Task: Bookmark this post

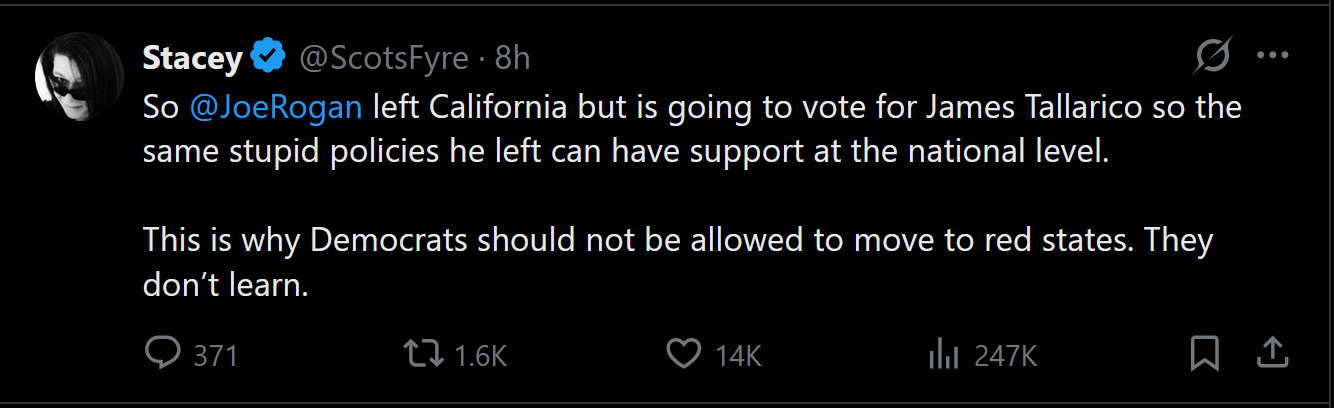Action: [x=1204, y=352]
